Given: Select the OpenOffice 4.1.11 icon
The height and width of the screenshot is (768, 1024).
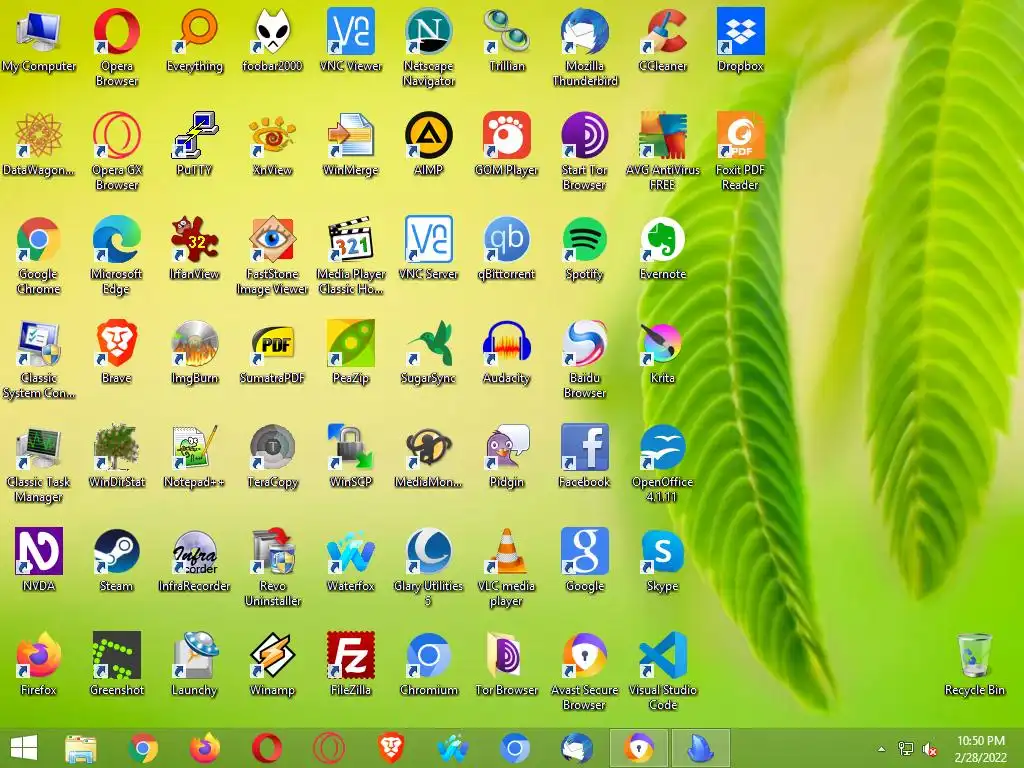Looking at the screenshot, I should (x=663, y=462).
